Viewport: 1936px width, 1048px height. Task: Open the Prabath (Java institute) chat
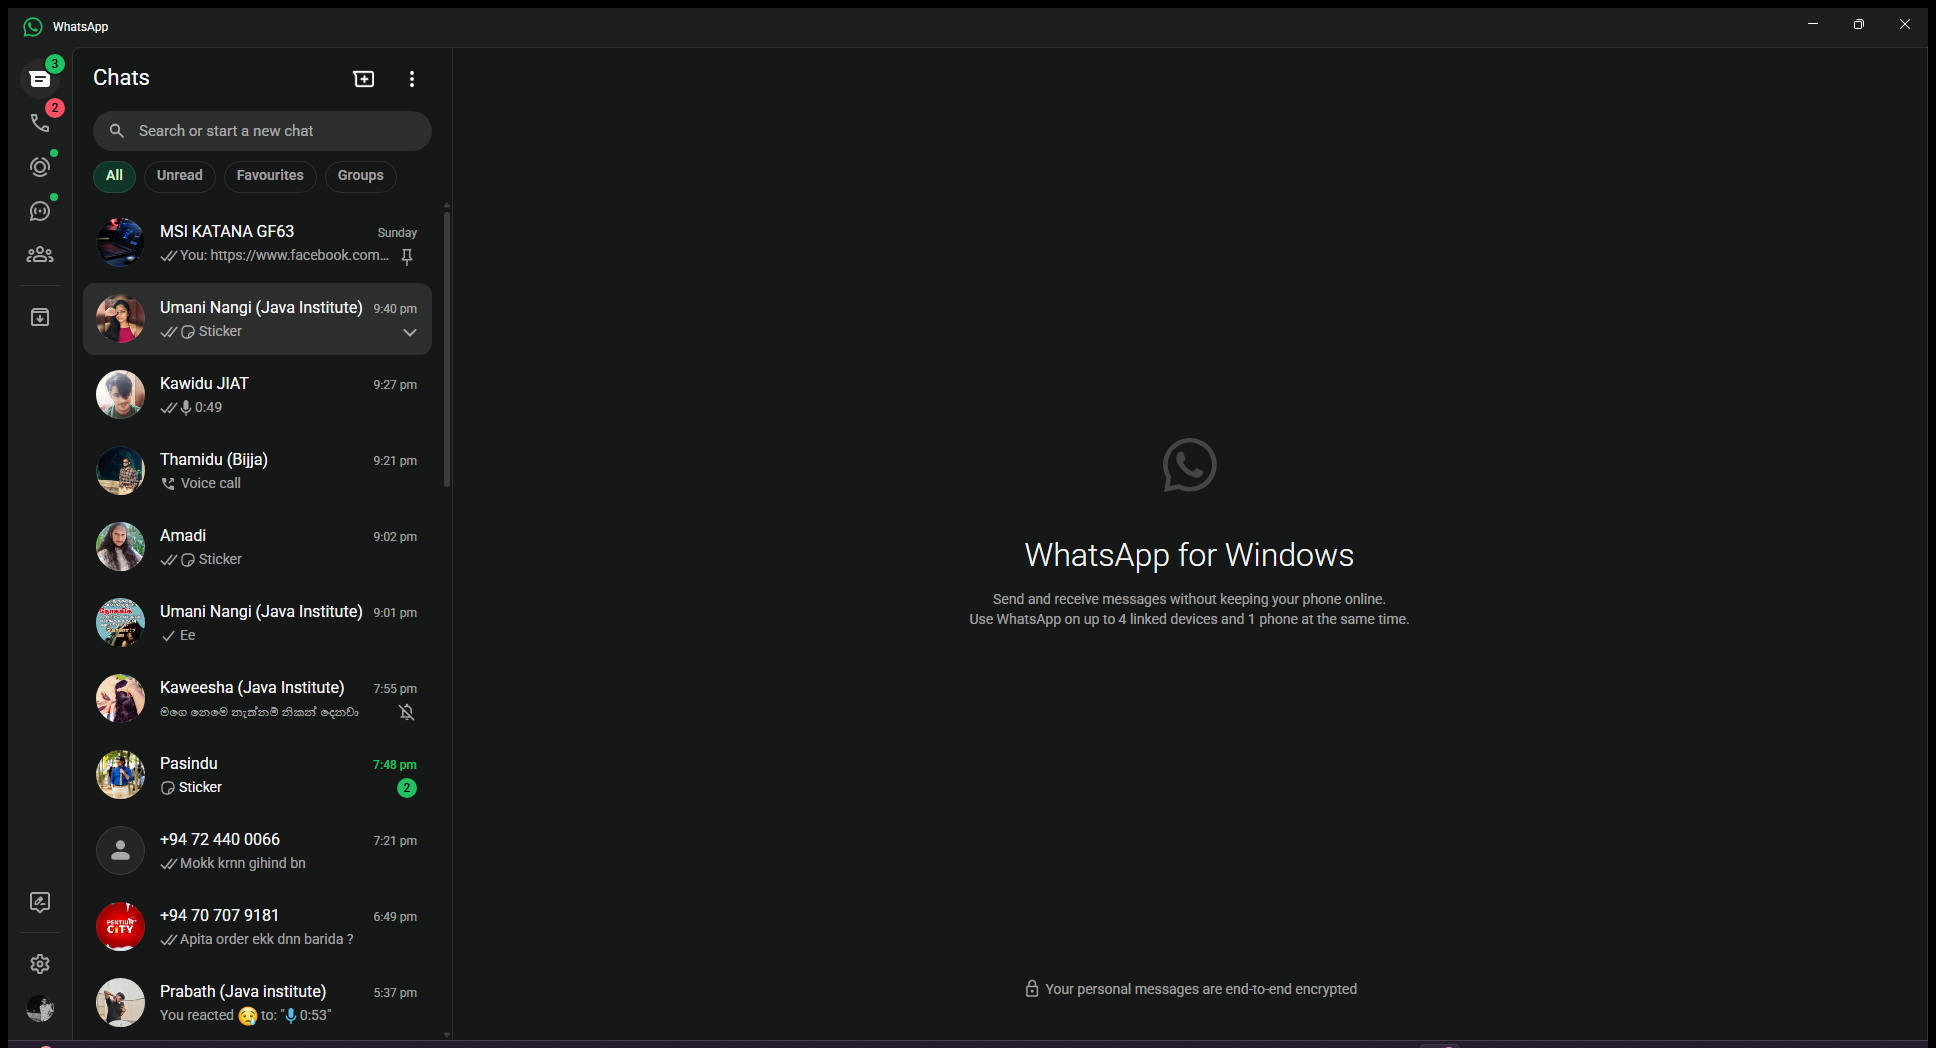tap(258, 1003)
